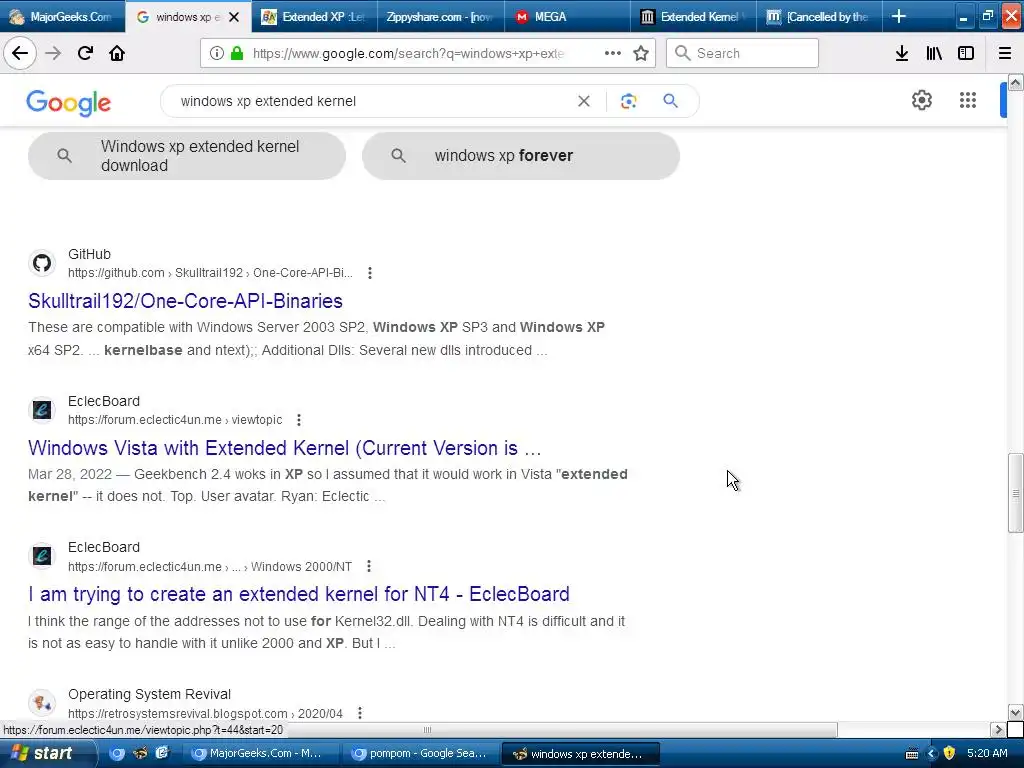This screenshot has height=768, width=1024.
Task: Open options menu for Operating System Revival result
Action: (x=359, y=713)
